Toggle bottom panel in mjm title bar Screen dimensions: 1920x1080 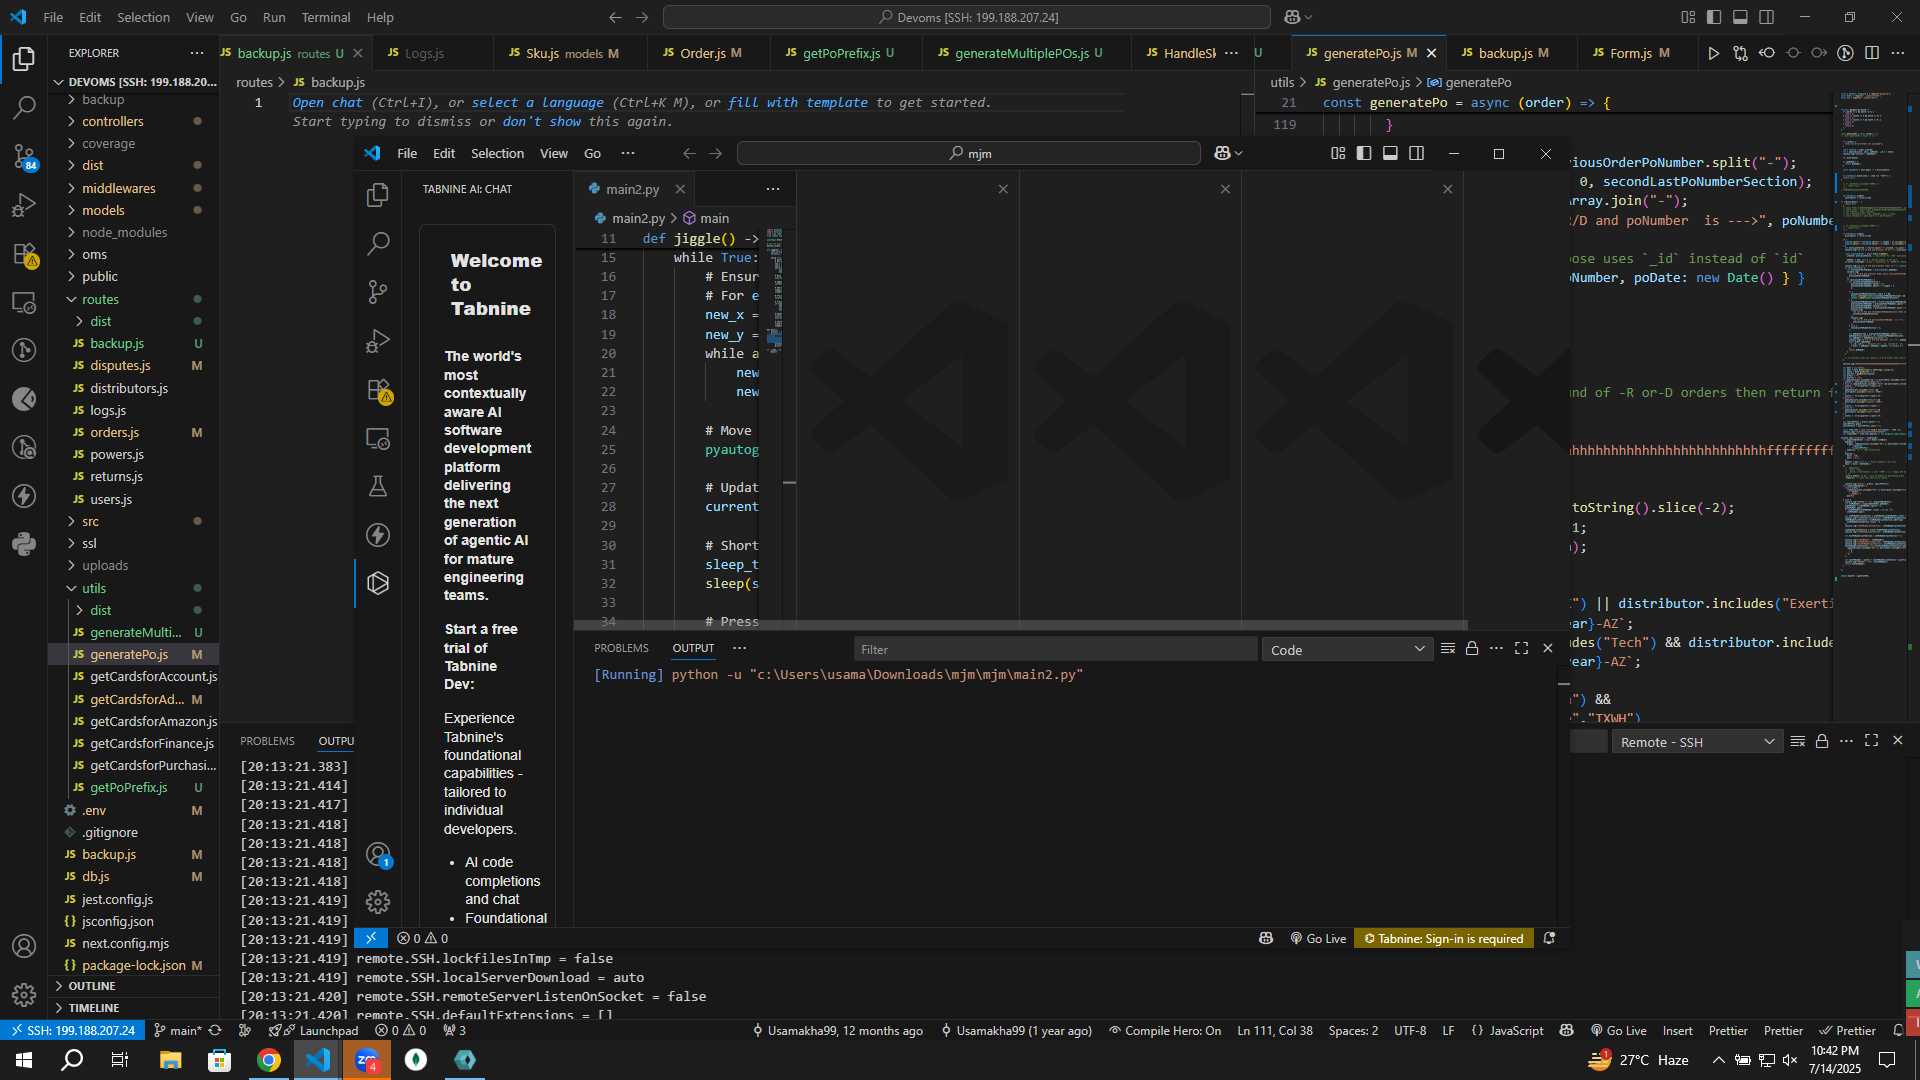[1390, 153]
